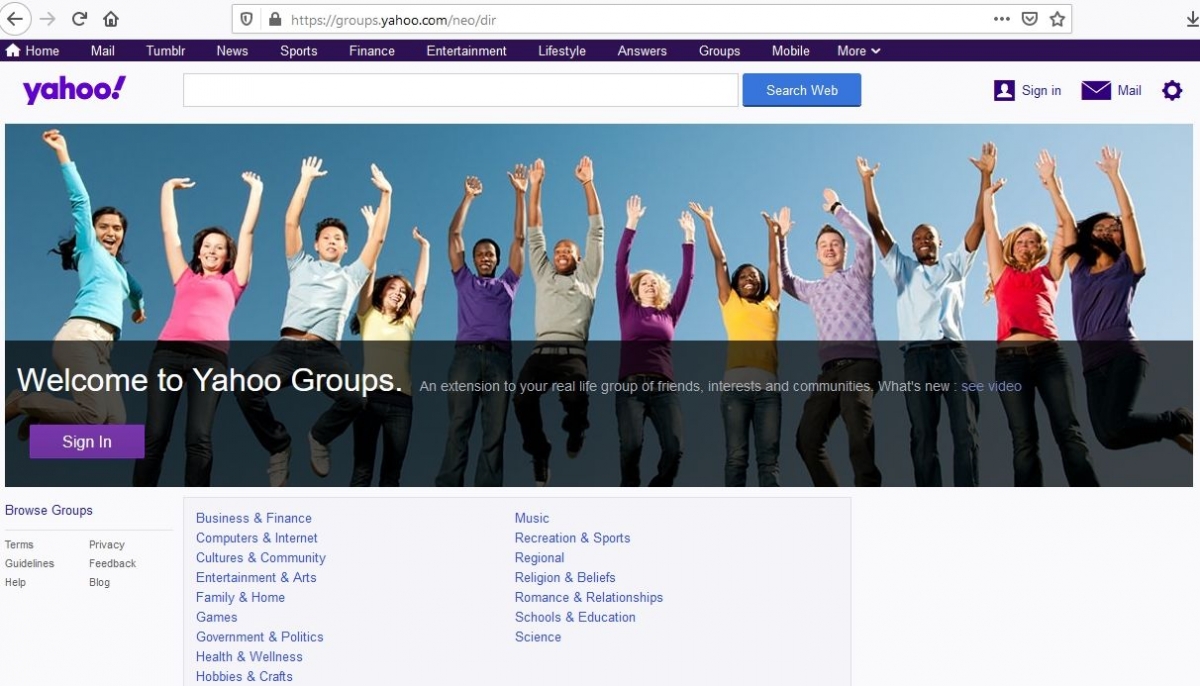Select Groups in the navbar
The image size is (1200, 686).
(719, 51)
